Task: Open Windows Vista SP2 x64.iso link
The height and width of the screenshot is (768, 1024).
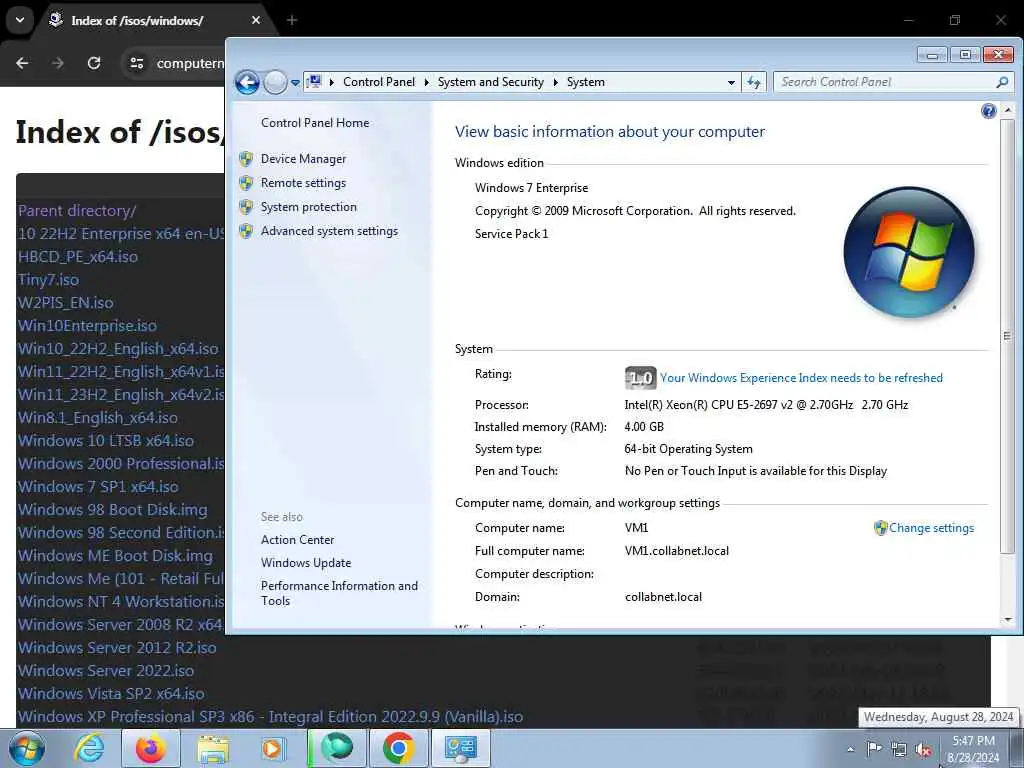Action: 111,694
